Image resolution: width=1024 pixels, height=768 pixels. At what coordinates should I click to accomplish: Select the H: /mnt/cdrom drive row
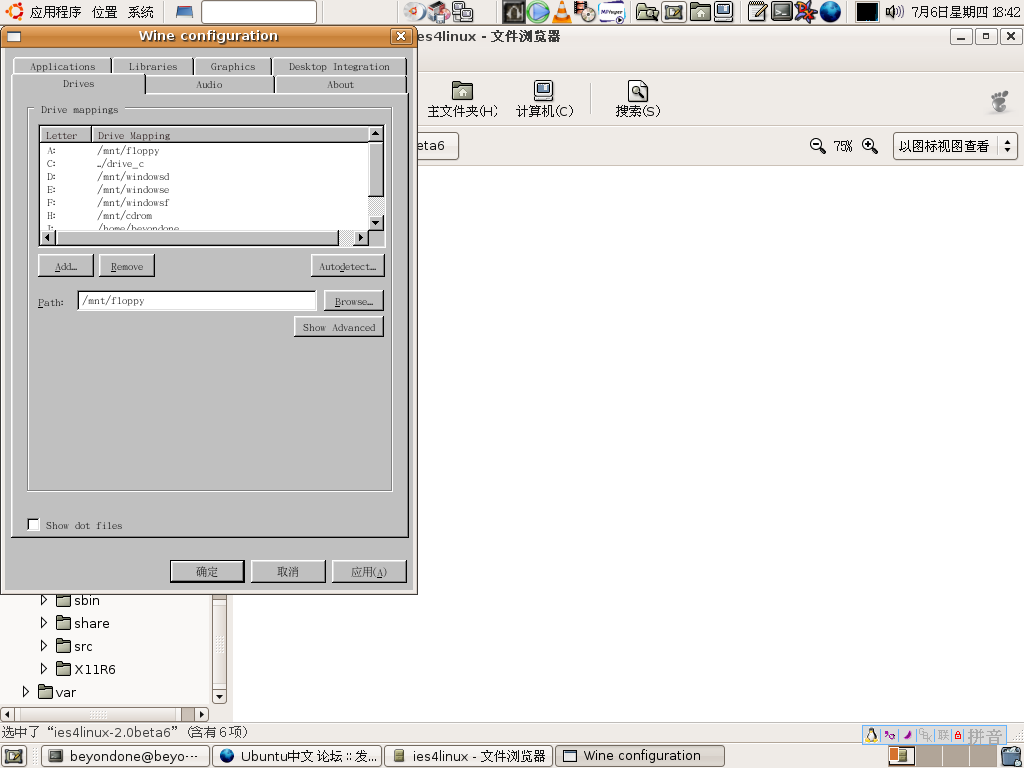coord(204,216)
